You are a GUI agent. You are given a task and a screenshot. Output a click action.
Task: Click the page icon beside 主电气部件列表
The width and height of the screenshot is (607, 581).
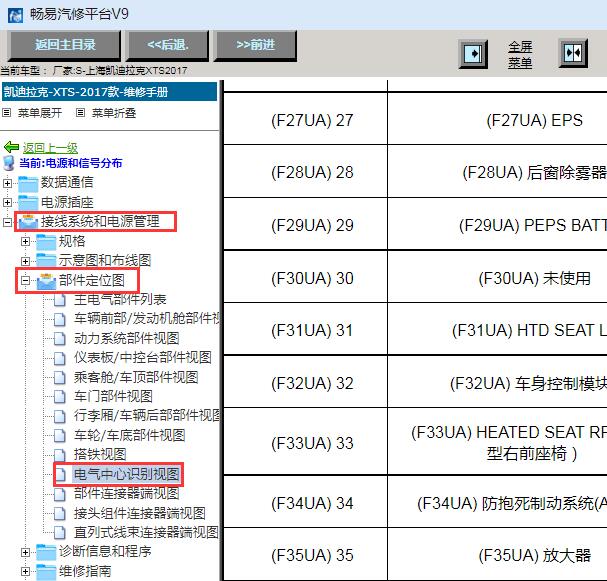[x=60, y=300]
